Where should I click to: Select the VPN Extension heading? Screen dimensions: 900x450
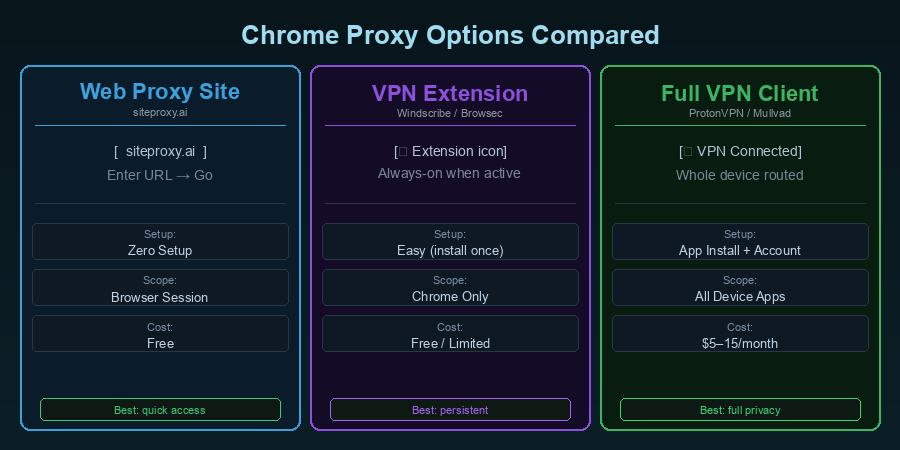[x=450, y=93]
